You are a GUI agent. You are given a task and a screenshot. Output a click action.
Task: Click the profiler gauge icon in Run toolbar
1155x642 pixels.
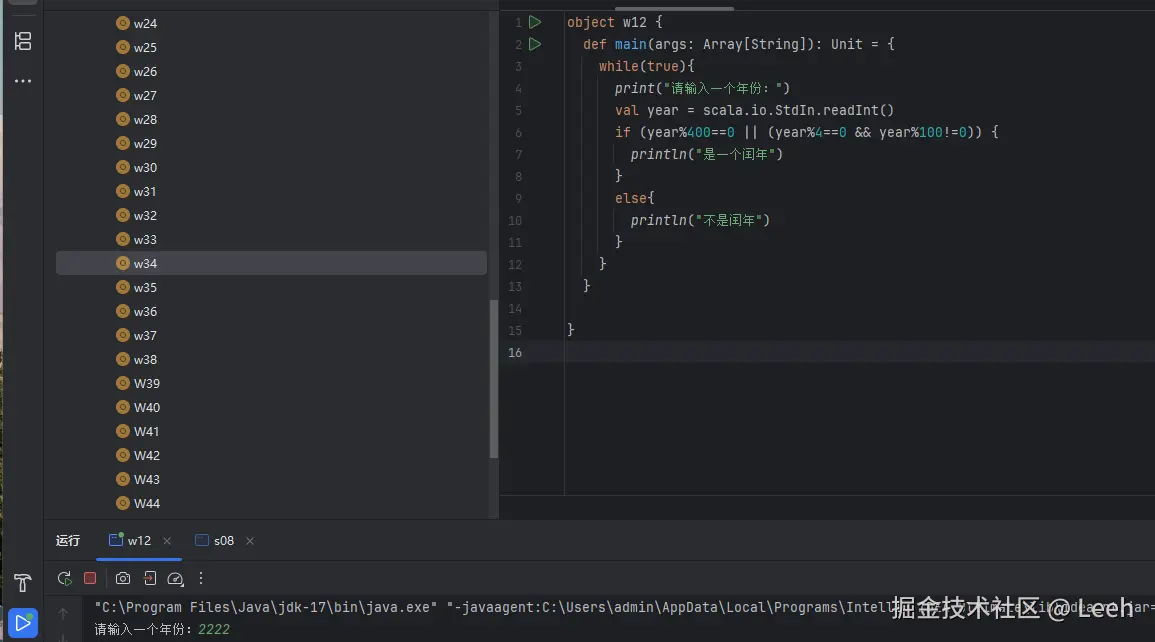175,579
